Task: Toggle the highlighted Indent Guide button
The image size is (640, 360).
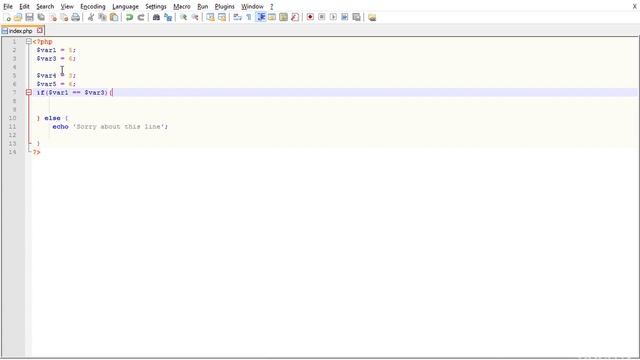Action: 260,17
